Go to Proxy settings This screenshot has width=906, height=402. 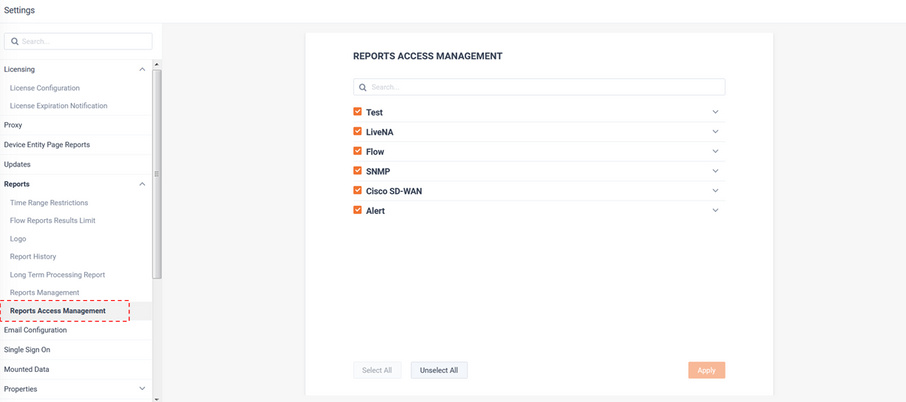pyautogui.click(x=13, y=125)
